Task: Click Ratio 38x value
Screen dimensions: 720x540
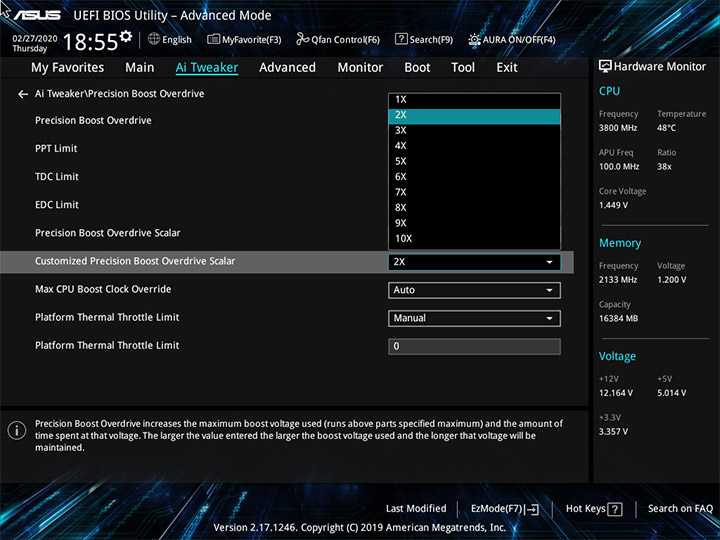Action: point(664,167)
